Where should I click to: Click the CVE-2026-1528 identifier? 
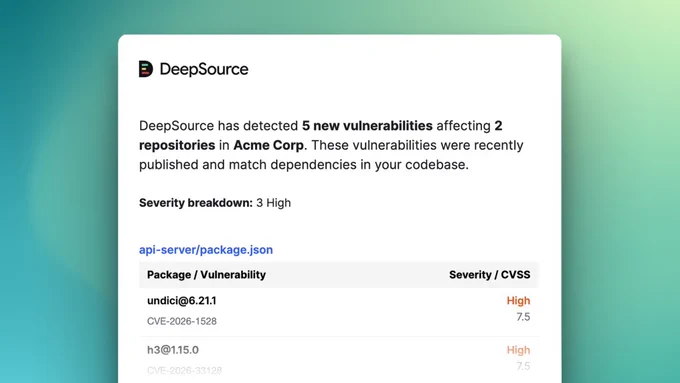[x=182, y=321]
